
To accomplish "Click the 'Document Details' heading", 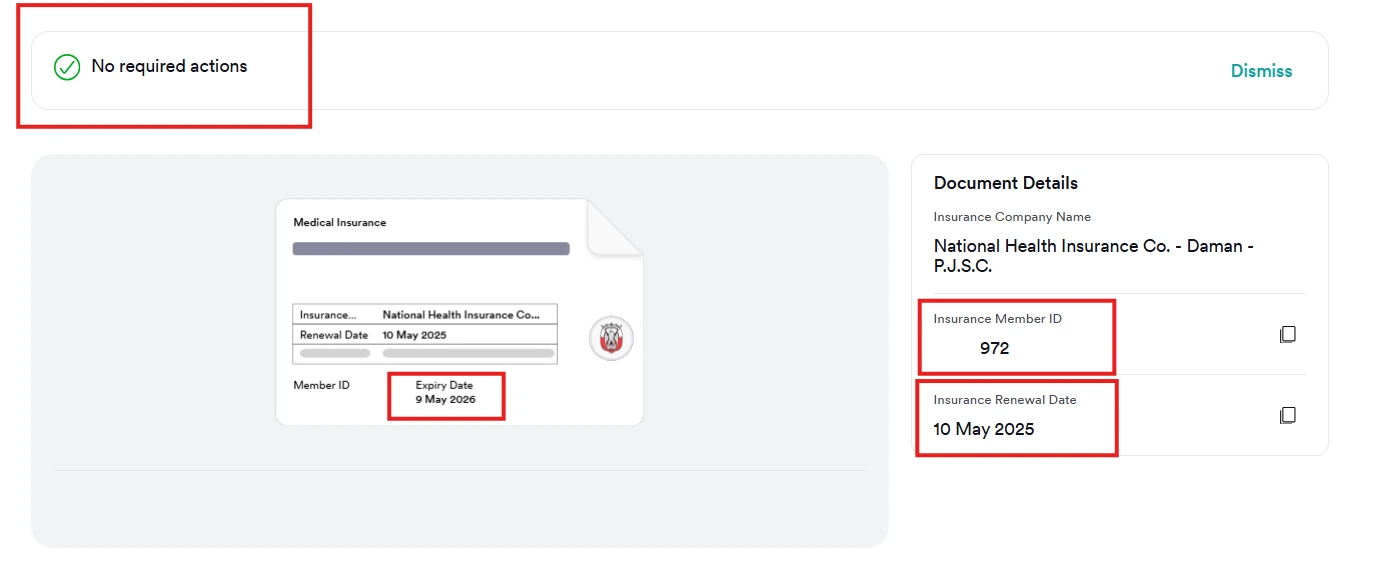I will click(1006, 183).
